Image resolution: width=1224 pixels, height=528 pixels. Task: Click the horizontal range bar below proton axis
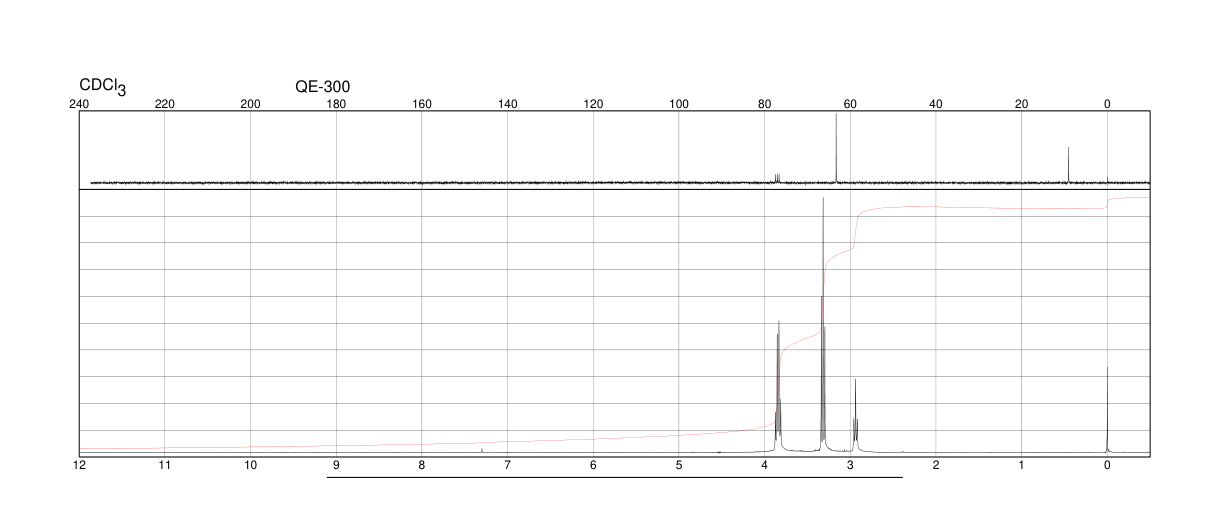[x=615, y=477]
